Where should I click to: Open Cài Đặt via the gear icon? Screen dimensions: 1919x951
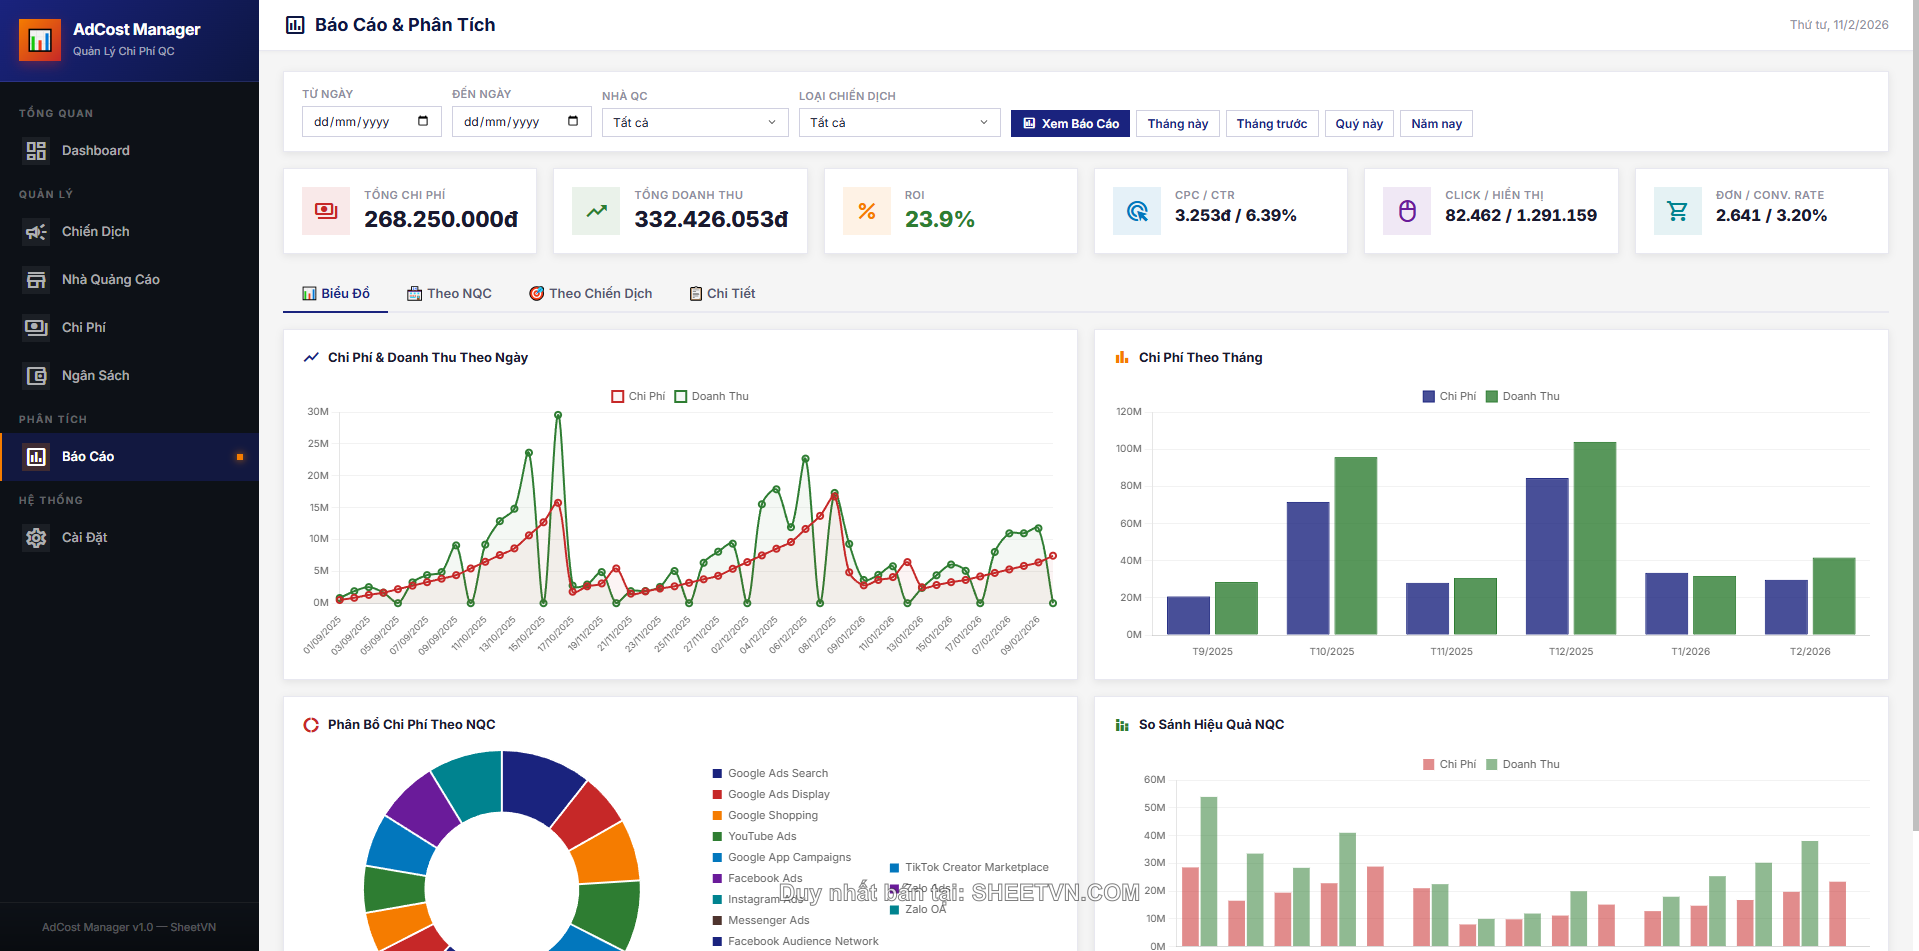click(x=36, y=537)
